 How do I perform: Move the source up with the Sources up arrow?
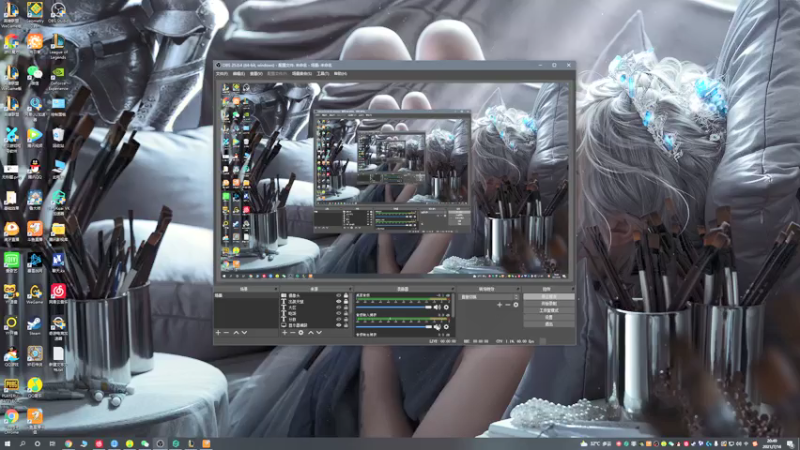pos(311,333)
